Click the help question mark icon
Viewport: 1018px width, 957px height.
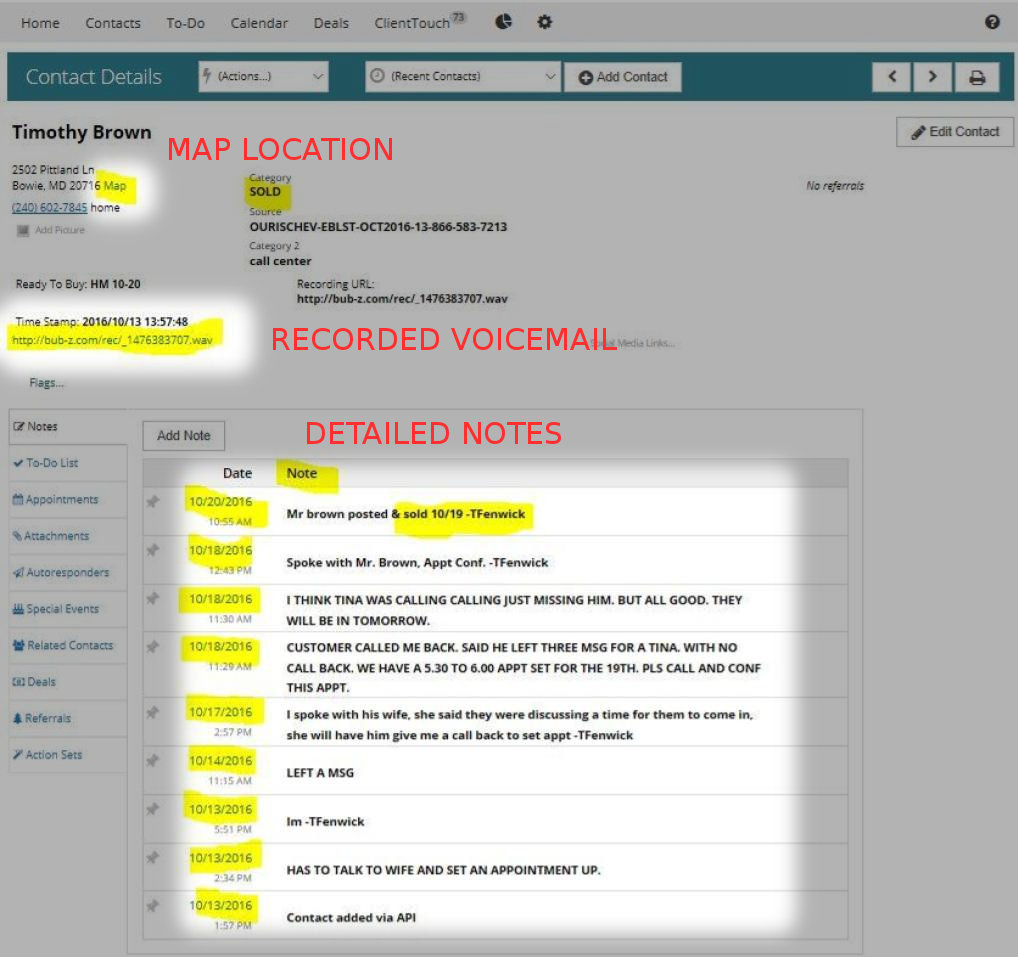click(992, 22)
